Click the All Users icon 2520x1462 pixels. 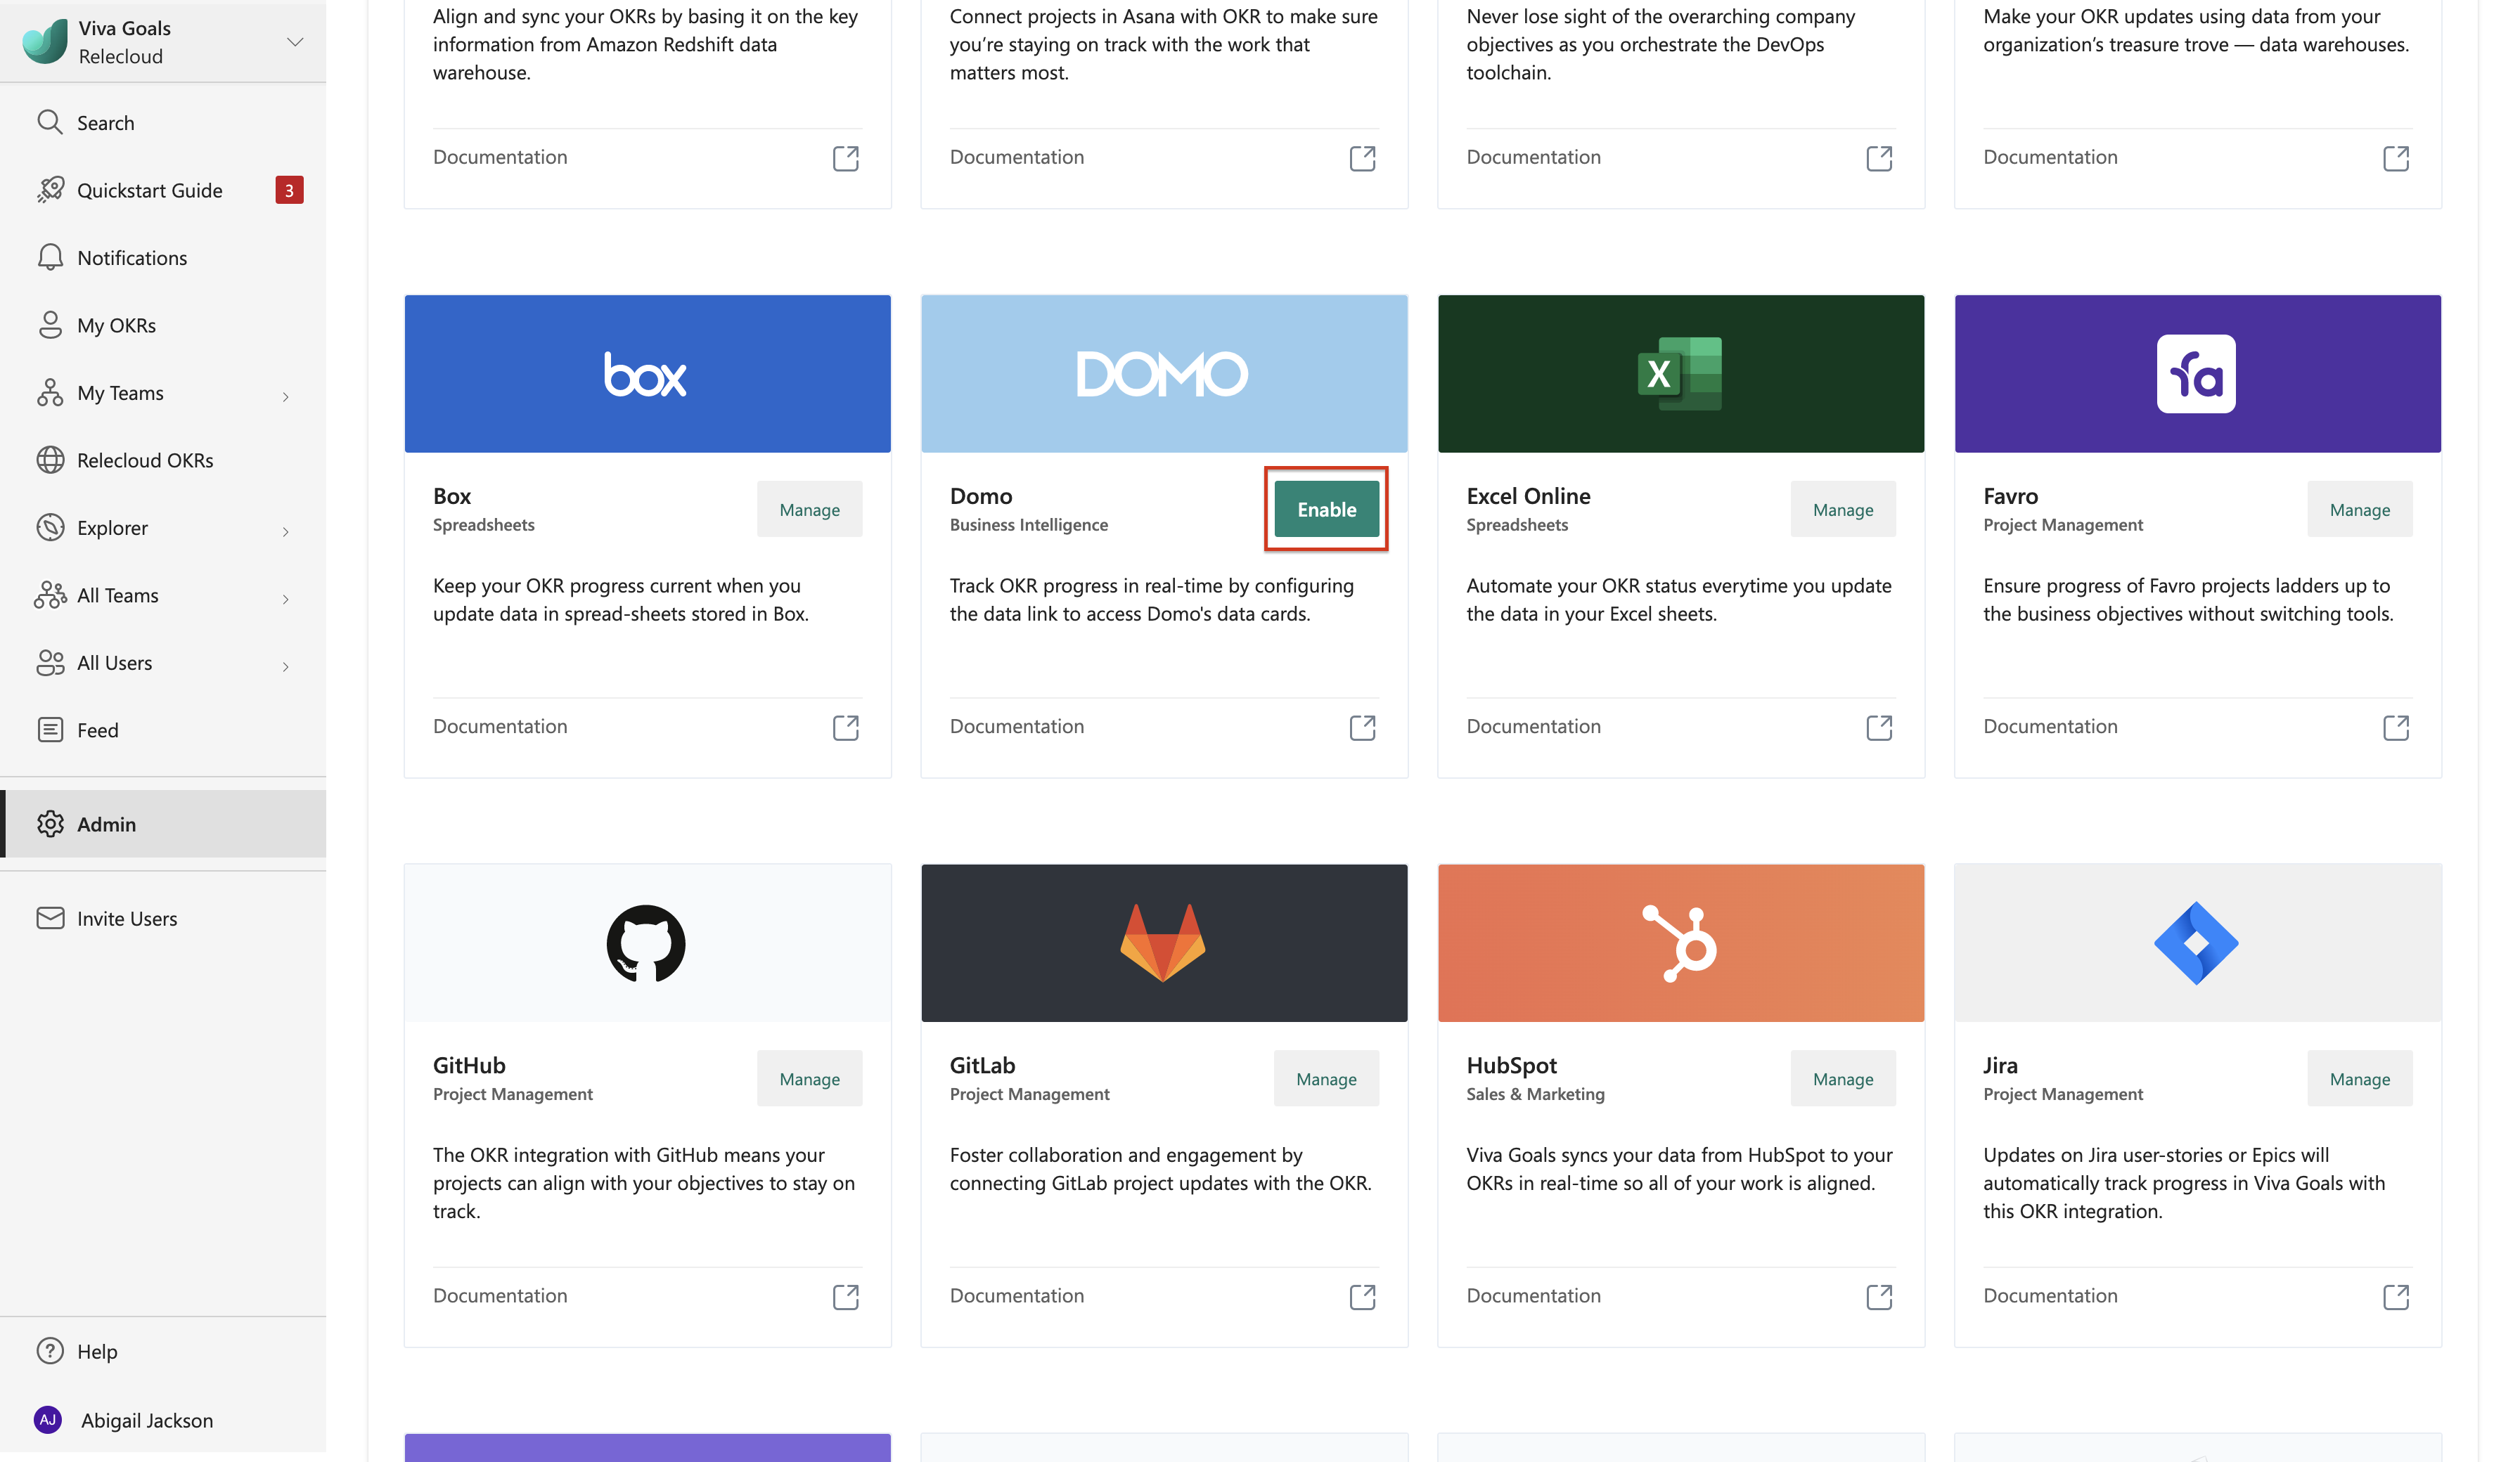point(50,662)
